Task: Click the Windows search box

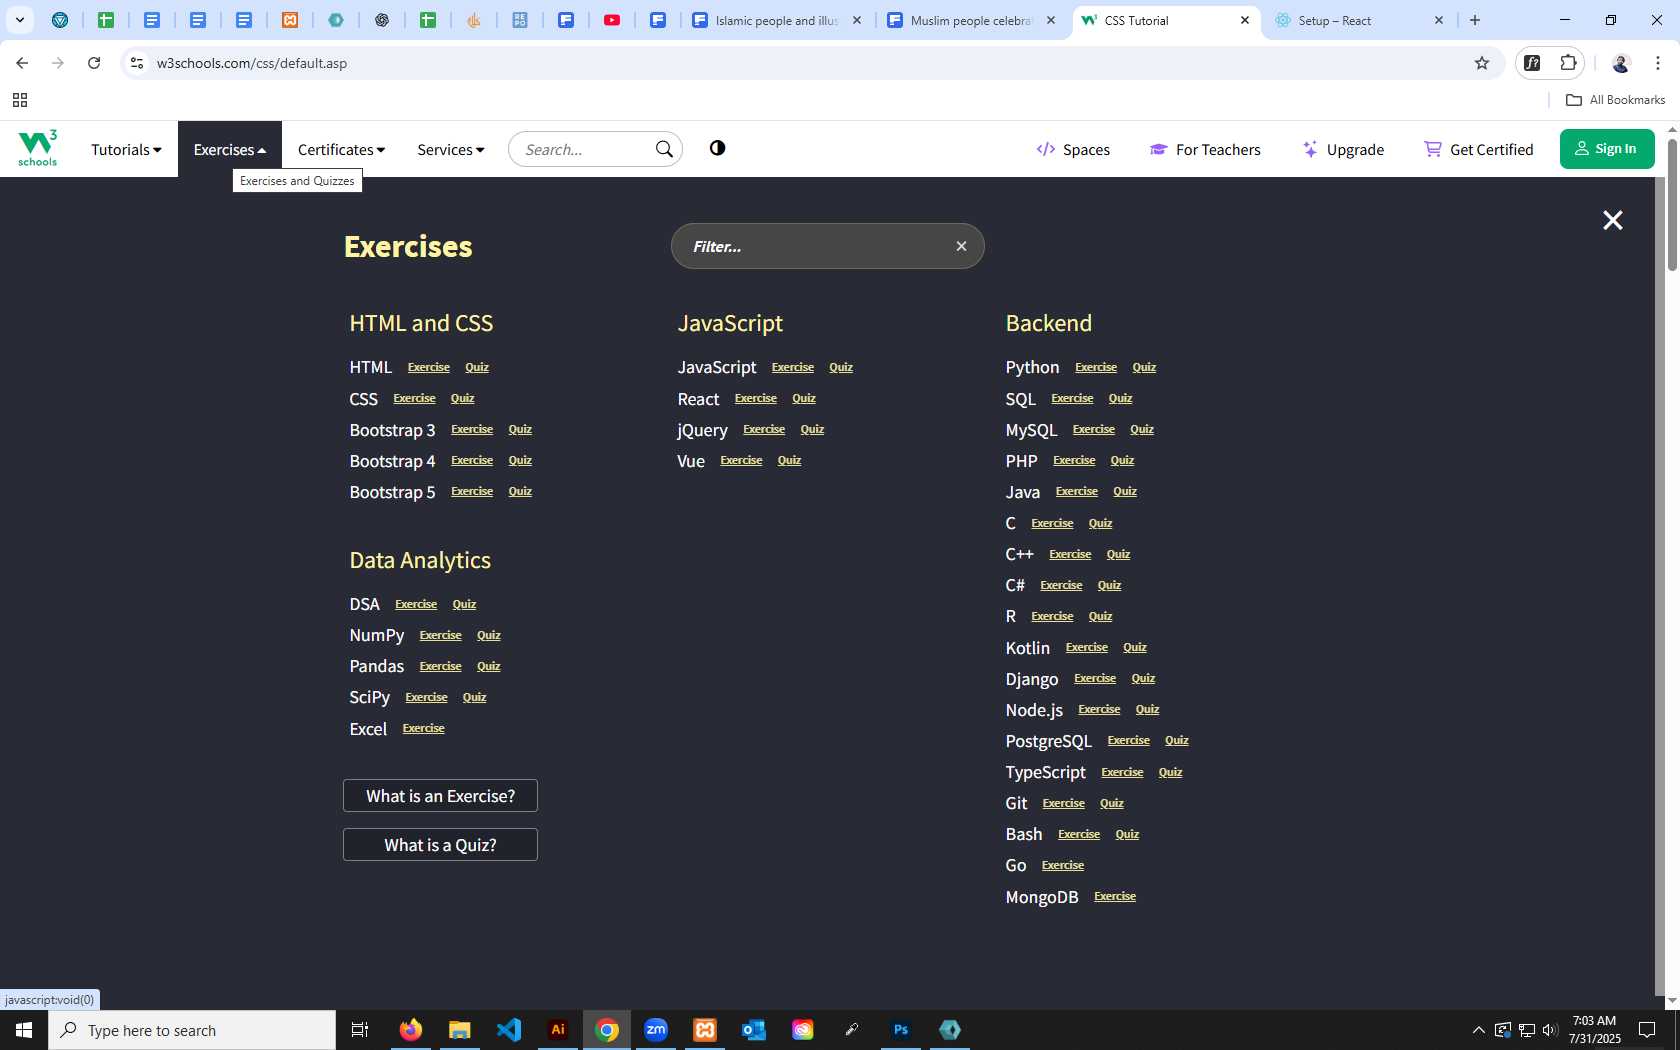Action: (192, 1030)
